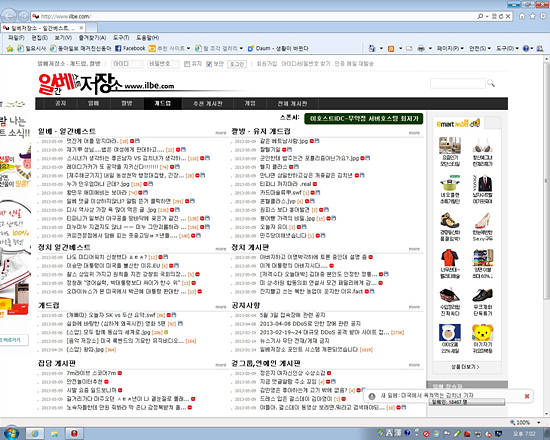Toggle the 보안 security checkbox
The width and height of the screenshot is (550, 440).
click(209, 64)
